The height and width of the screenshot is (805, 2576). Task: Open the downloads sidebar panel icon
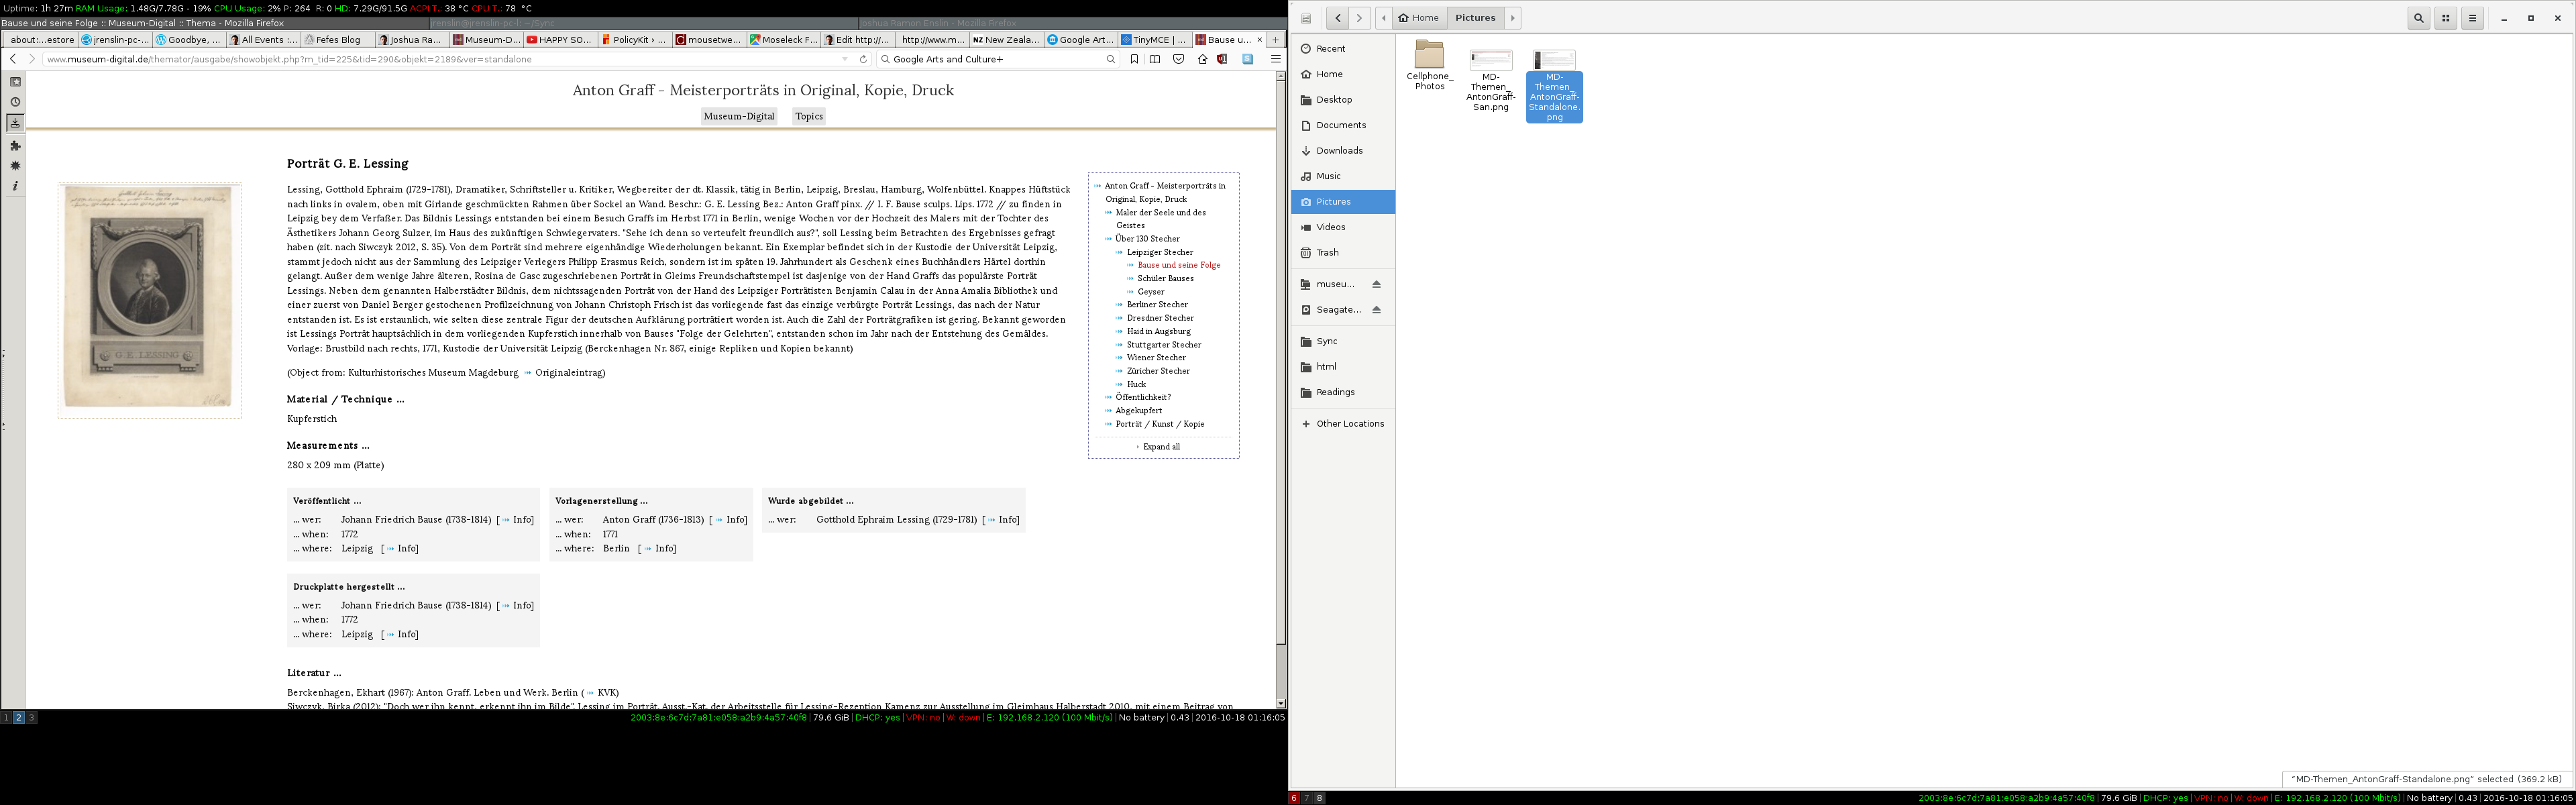pos(15,123)
